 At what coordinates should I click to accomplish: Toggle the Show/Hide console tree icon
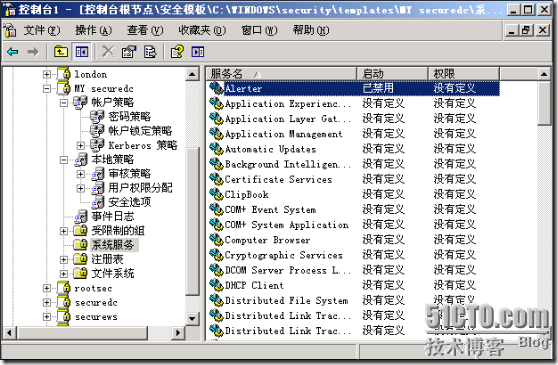81,52
